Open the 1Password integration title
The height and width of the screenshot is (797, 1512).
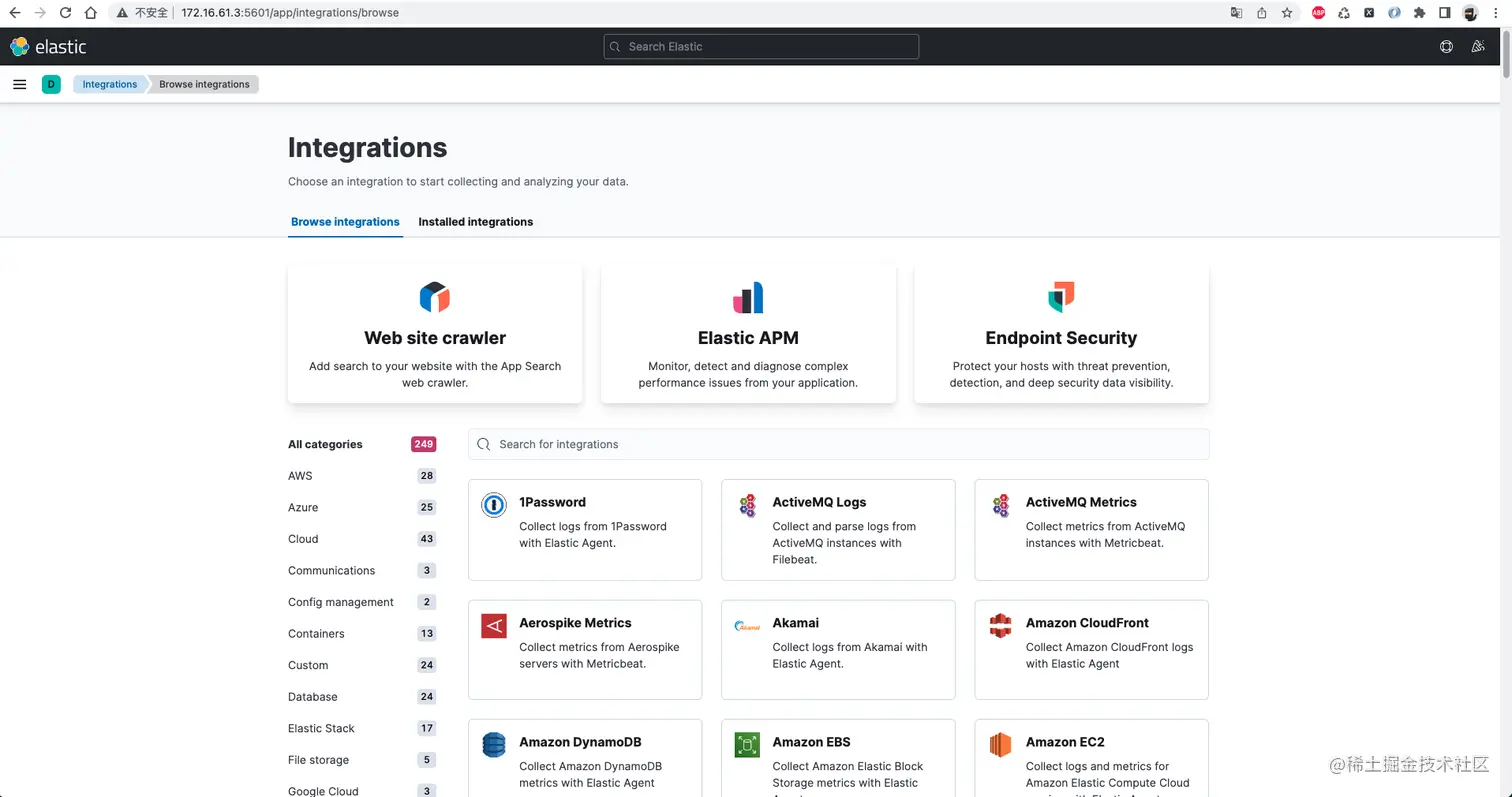coord(552,502)
